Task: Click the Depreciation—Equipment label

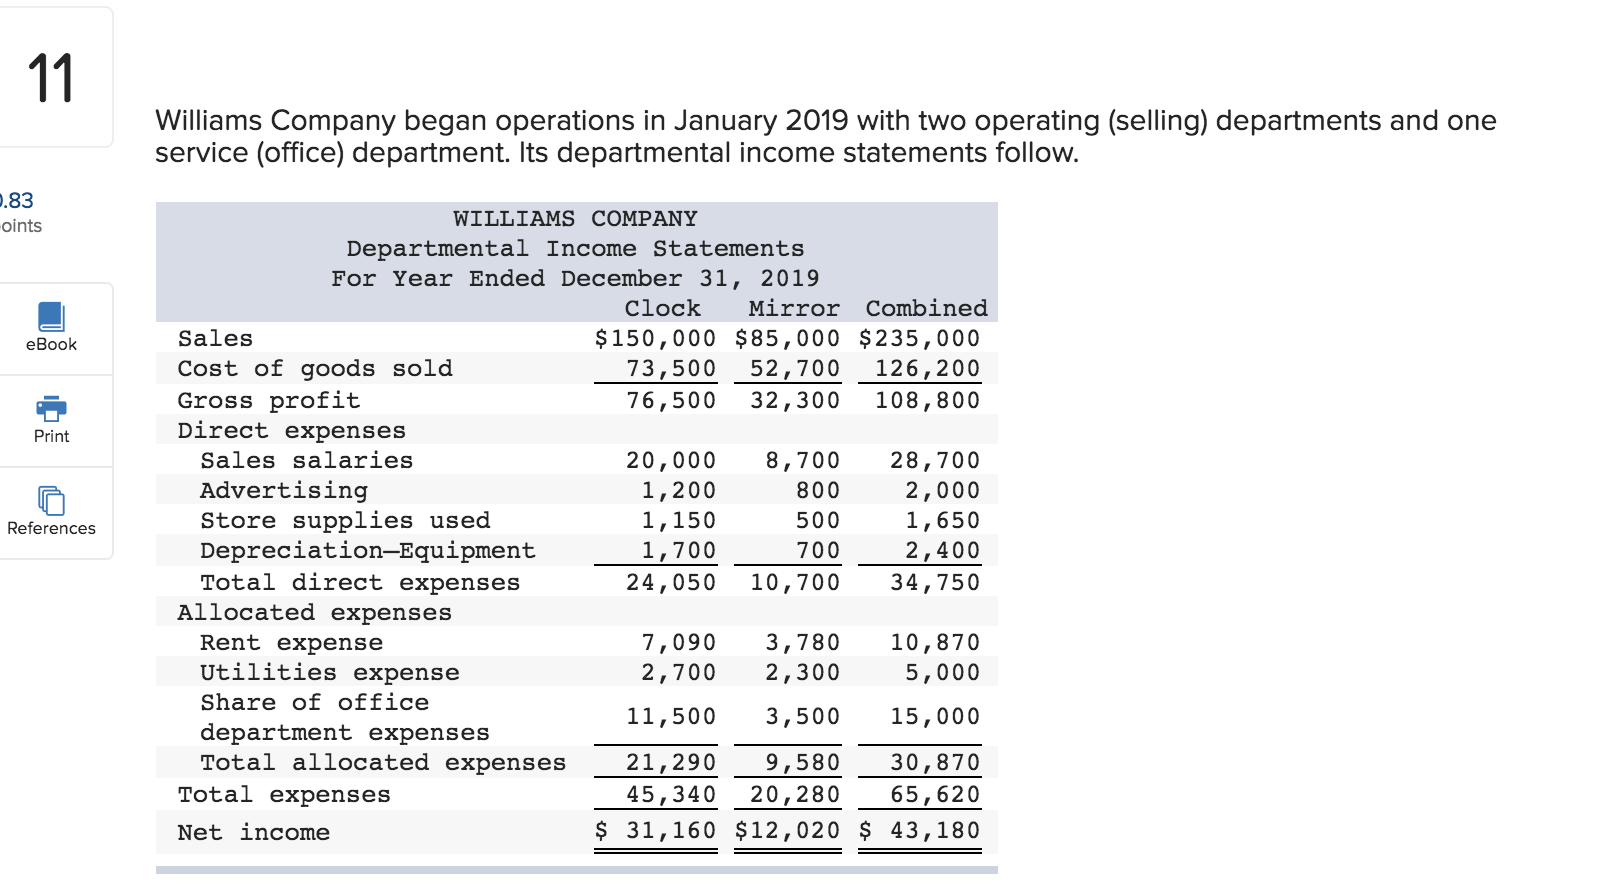Action: (x=368, y=550)
